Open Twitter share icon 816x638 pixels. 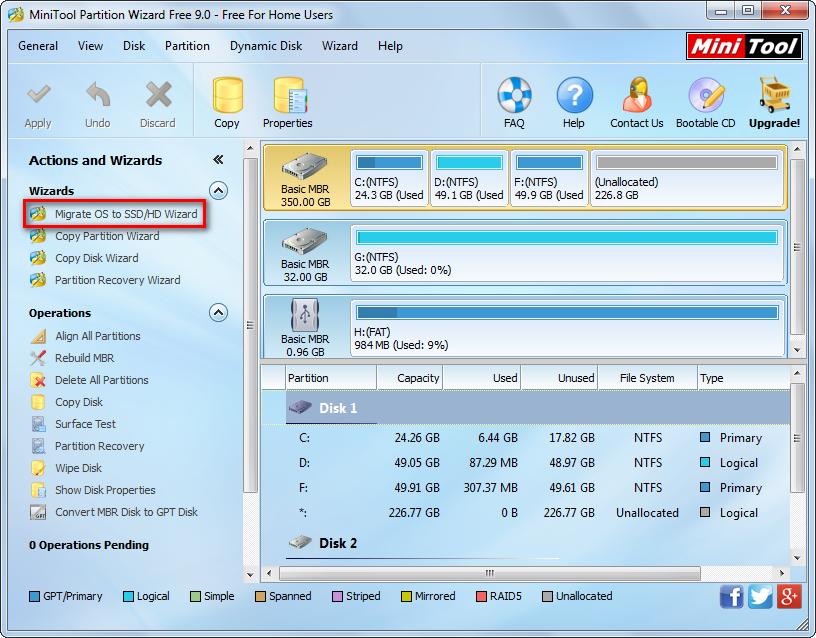click(x=760, y=596)
